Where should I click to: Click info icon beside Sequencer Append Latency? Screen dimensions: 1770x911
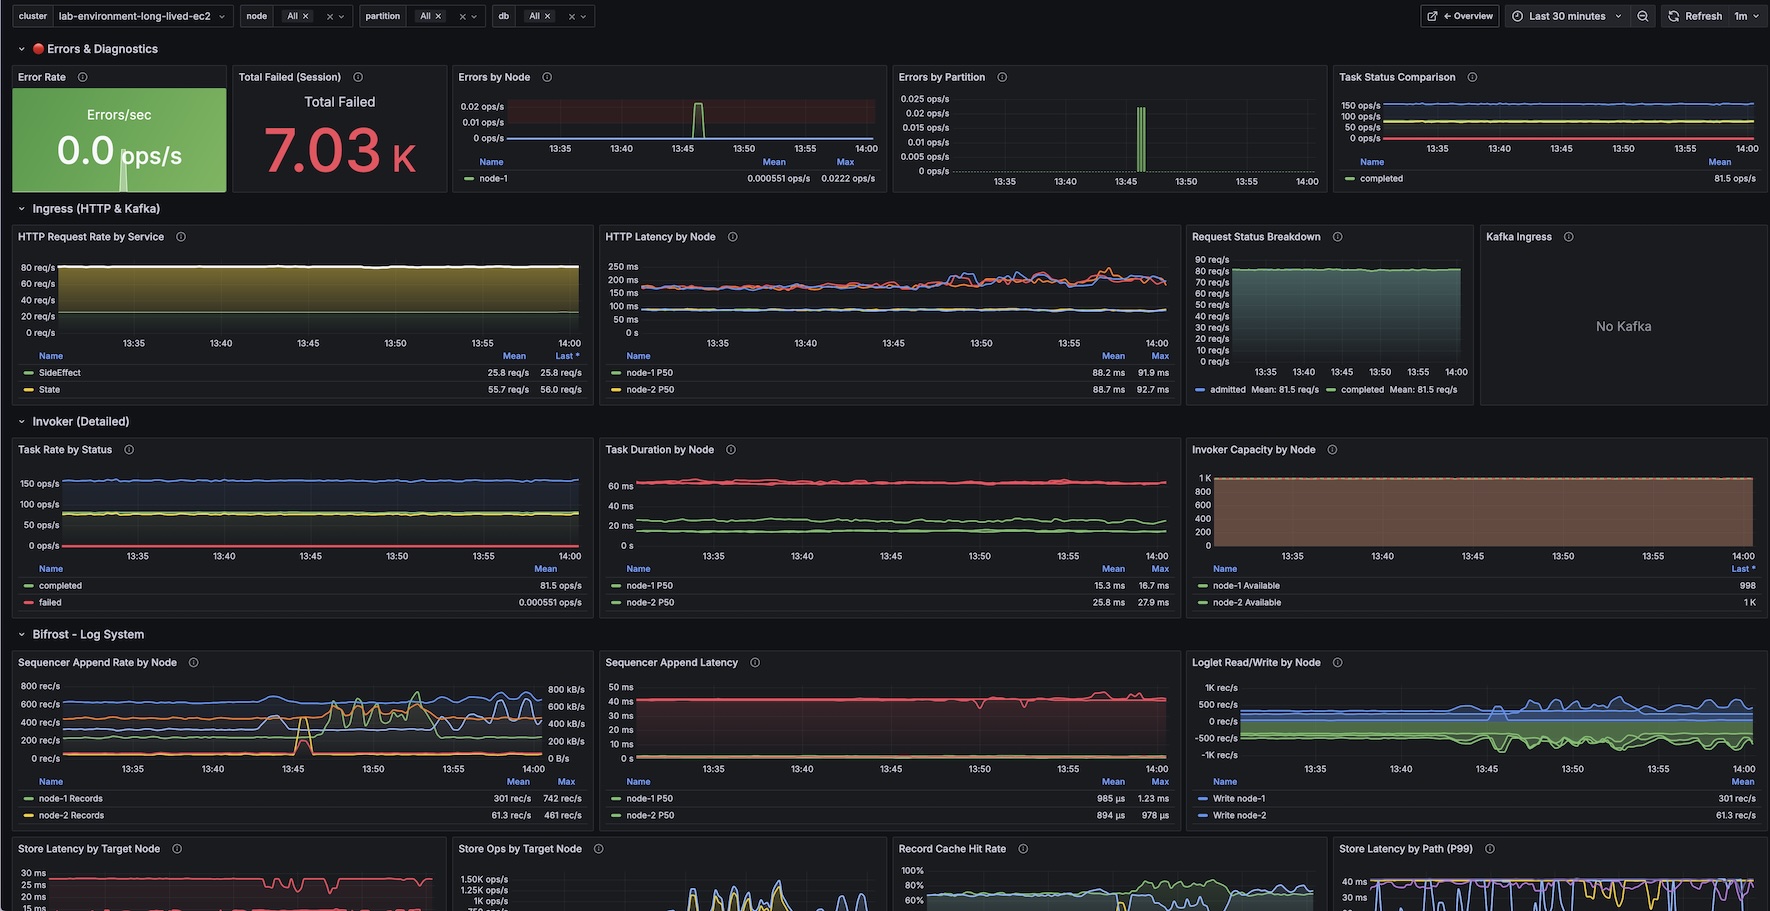(755, 663)
